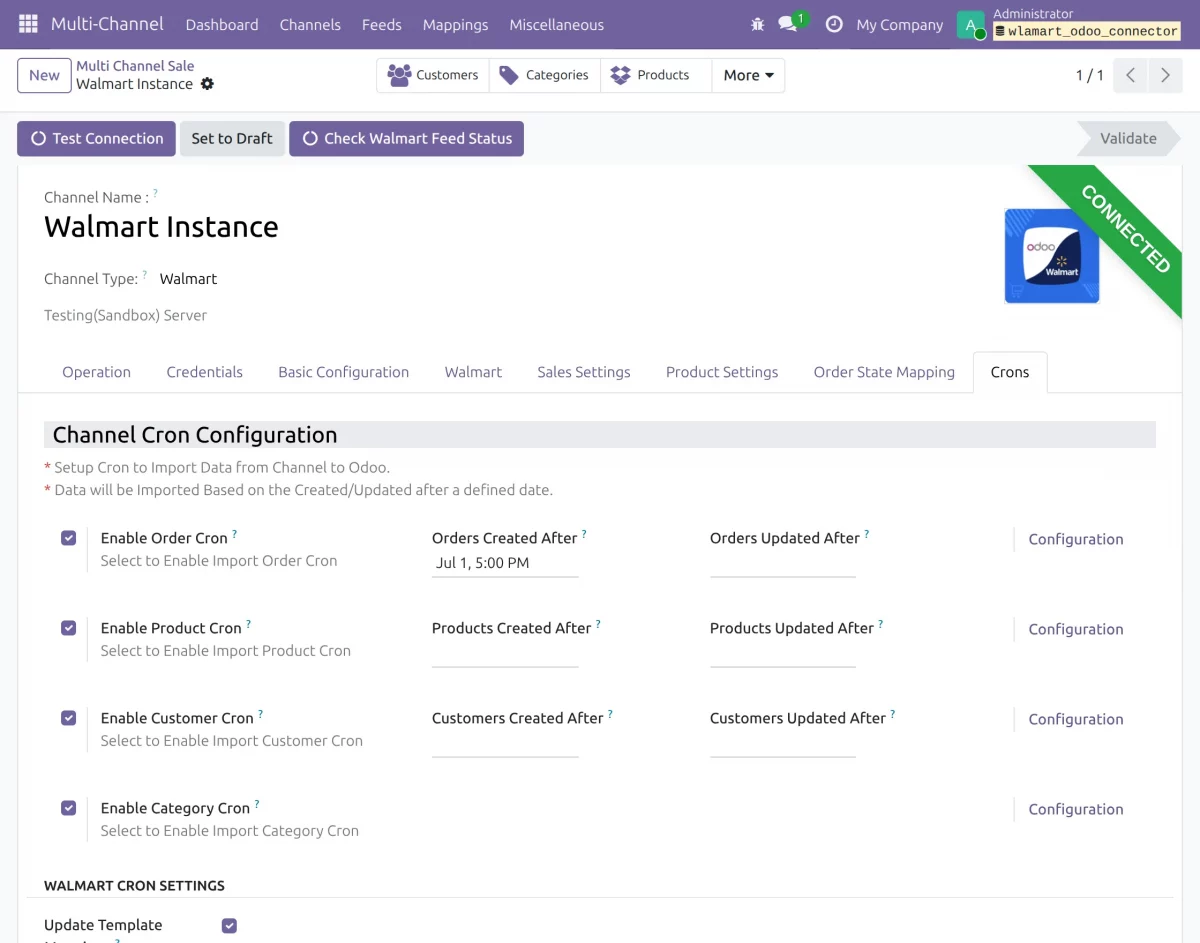Click Set to Draft button
The height and width of the screenshot is (943, 1200).
232,139
